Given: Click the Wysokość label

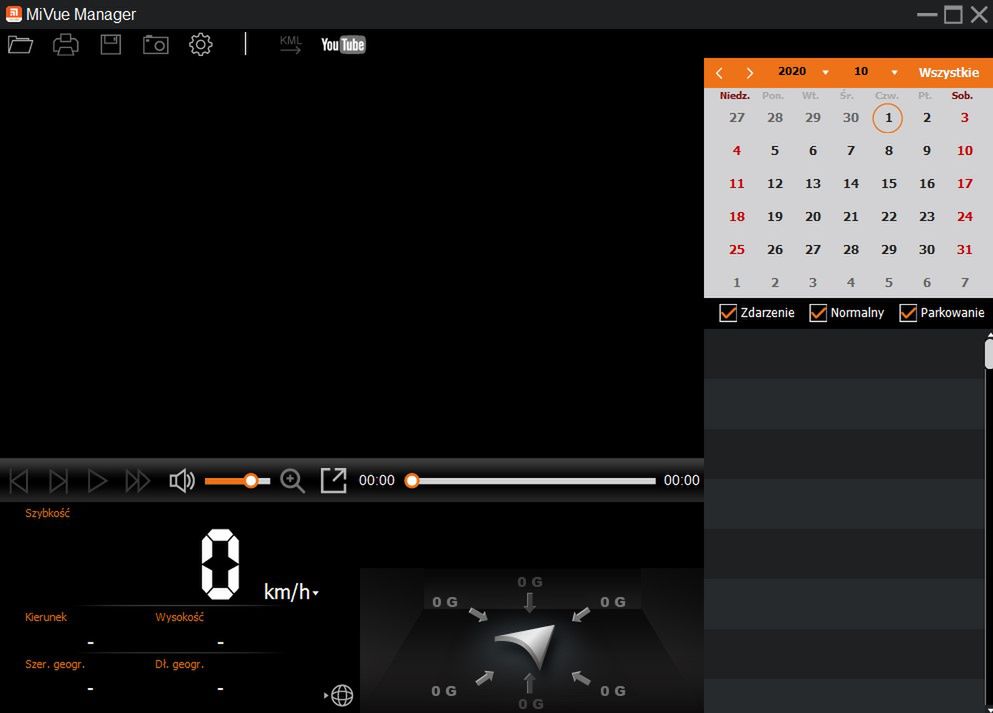Looking at the screenshot, I should [x=179, y=617].
